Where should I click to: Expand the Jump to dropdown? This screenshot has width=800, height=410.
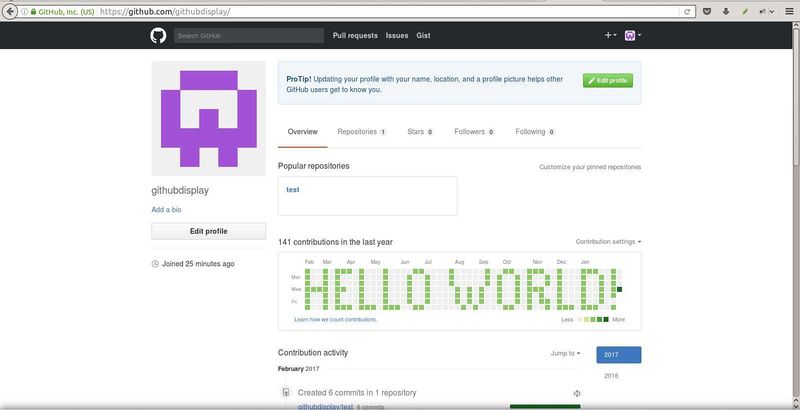[565, 353]
